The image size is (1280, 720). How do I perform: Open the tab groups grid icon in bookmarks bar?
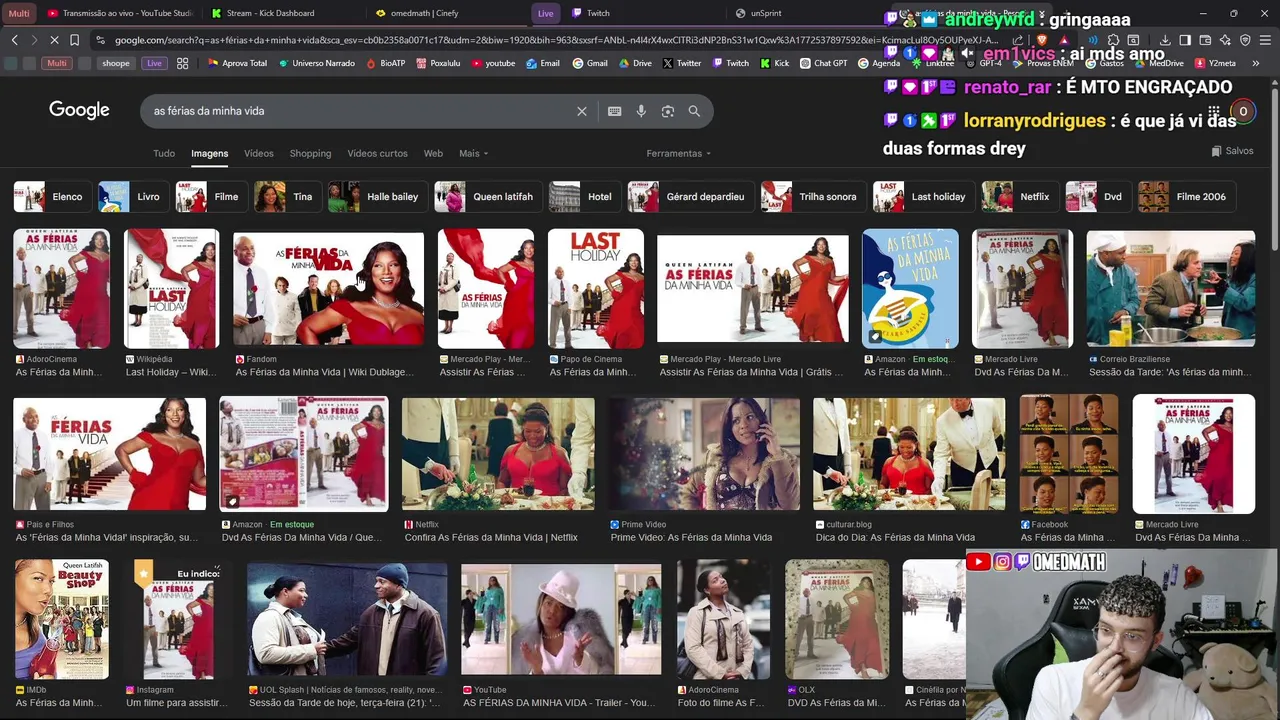point(182,63)
